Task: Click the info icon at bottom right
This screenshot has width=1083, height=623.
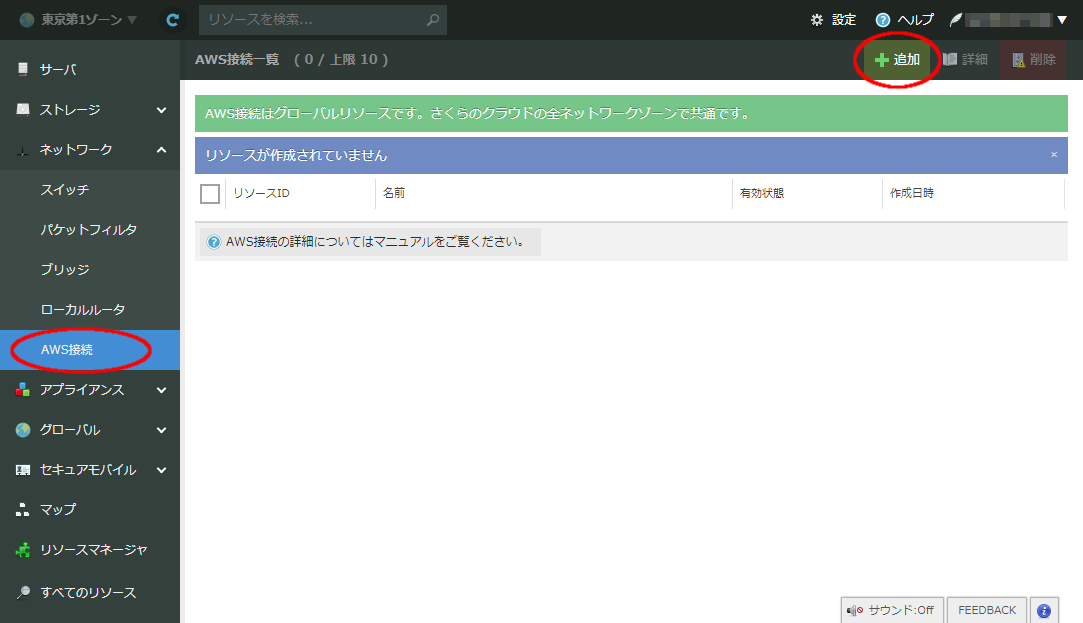Action: (1043, 610)
